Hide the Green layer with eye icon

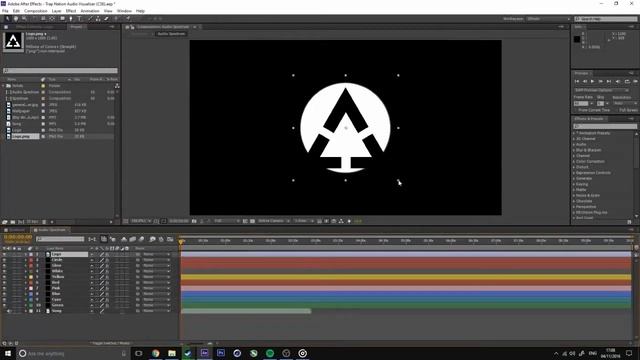tap(4, 305)
